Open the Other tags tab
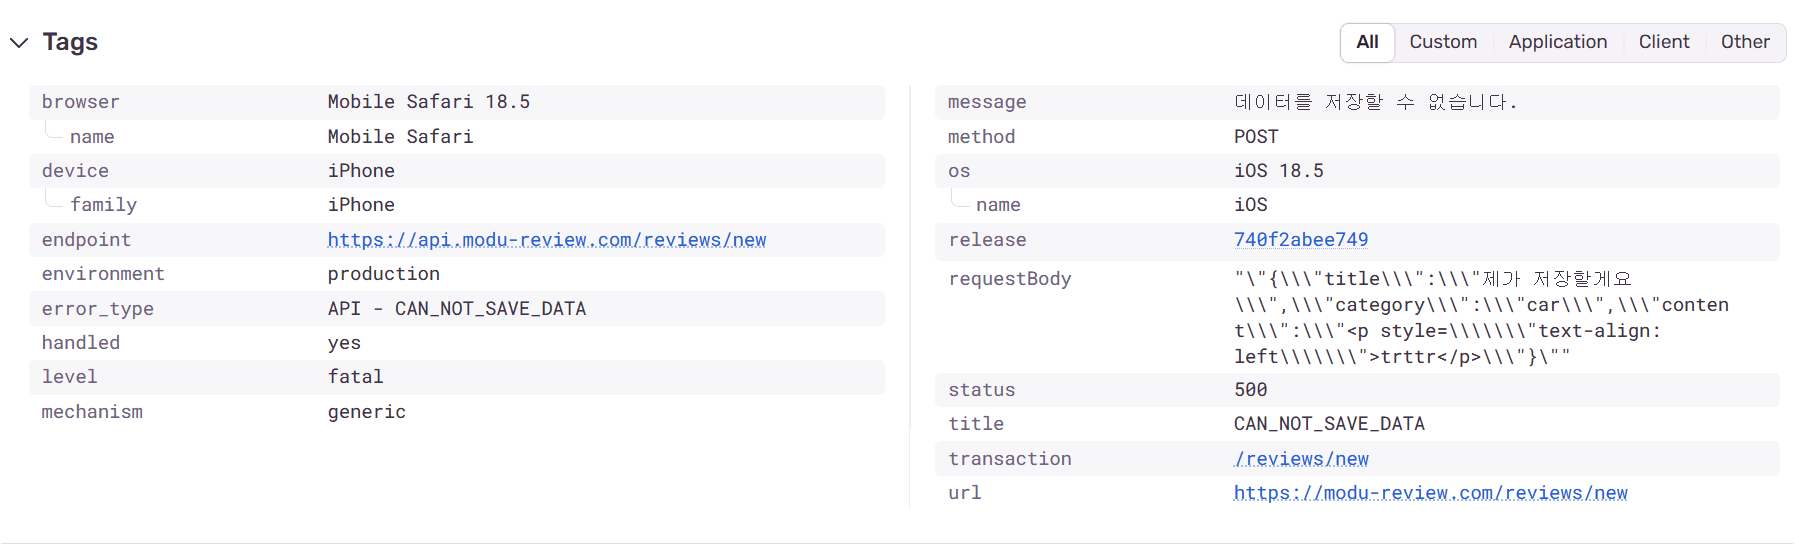1799x551 pixels. tap(1744, 42)
